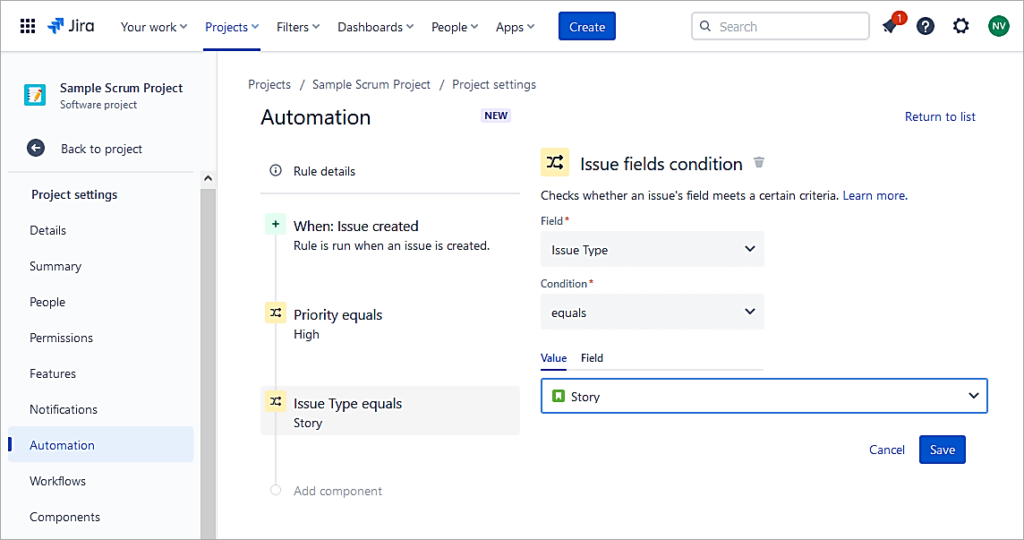
Task: Click the NV user avatar
Action: (x=998, y=26)
